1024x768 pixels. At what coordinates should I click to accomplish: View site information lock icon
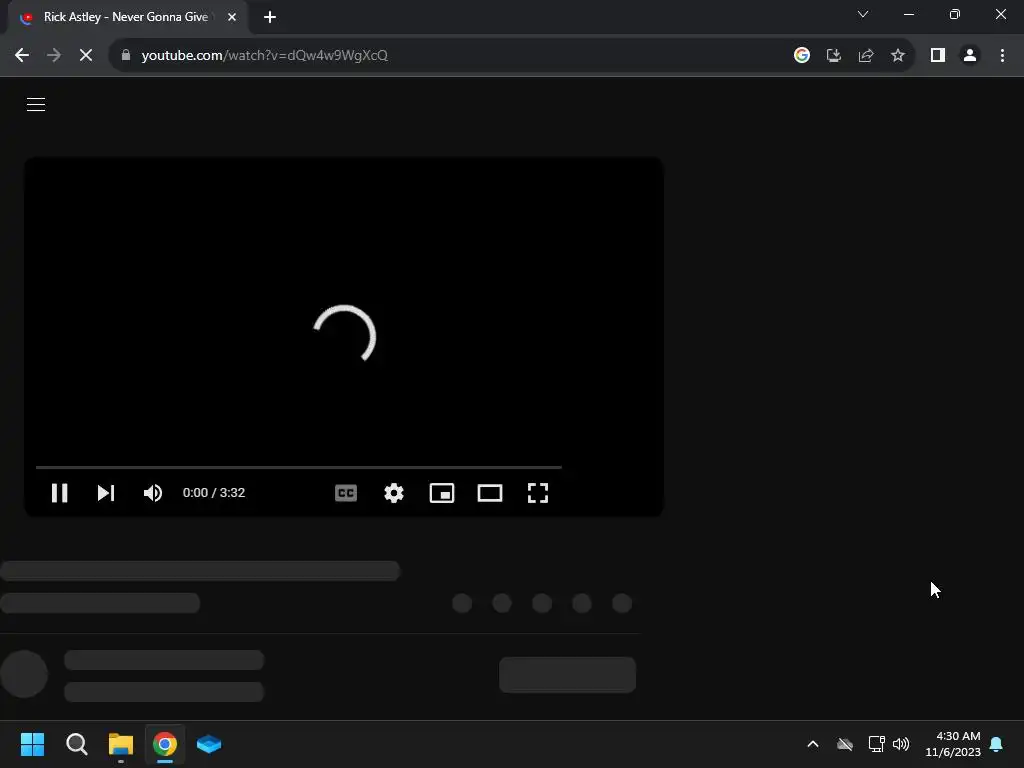tap(125, 55)
